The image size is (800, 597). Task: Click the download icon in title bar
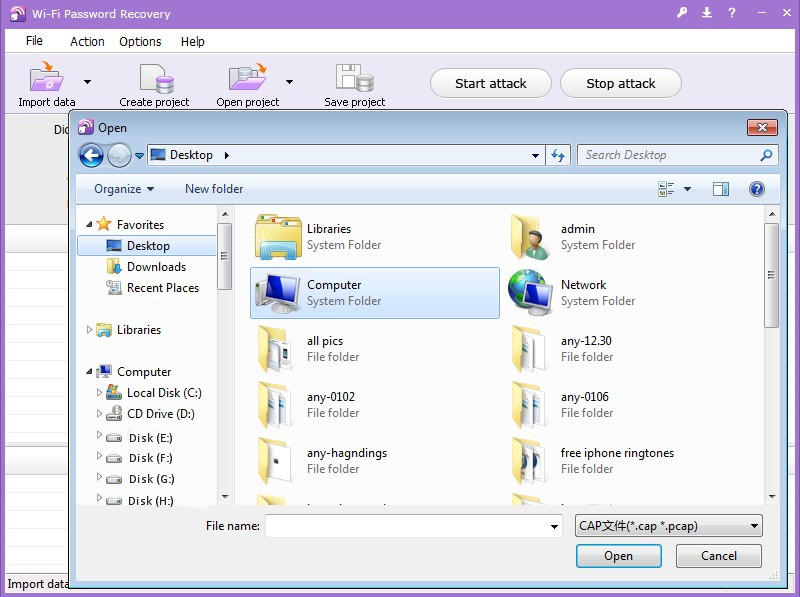(707, 13)
